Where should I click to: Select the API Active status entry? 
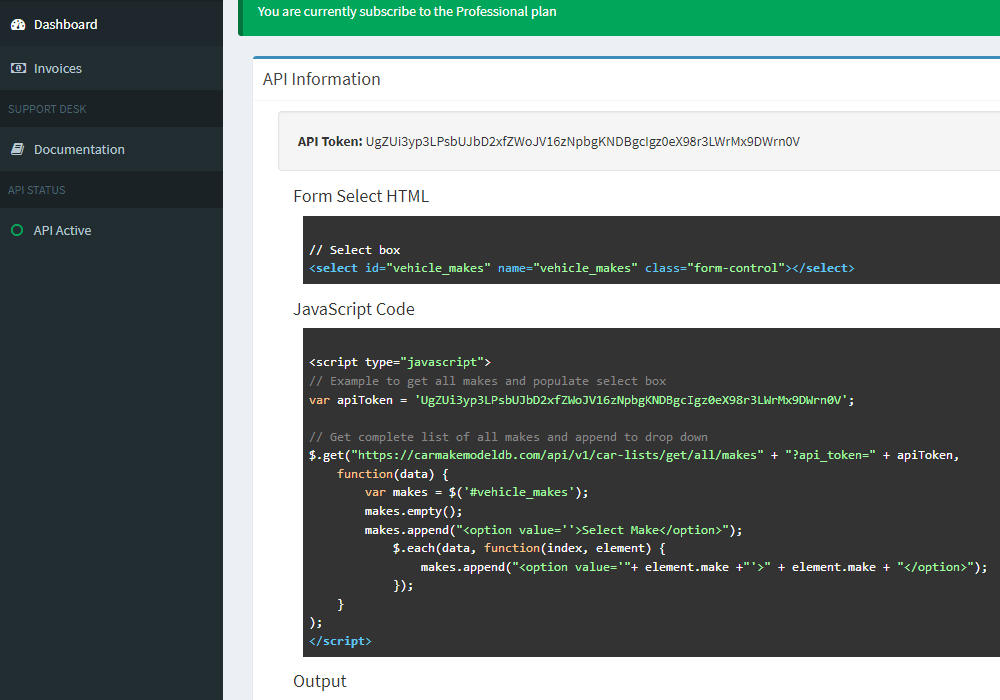pos(112,230)
